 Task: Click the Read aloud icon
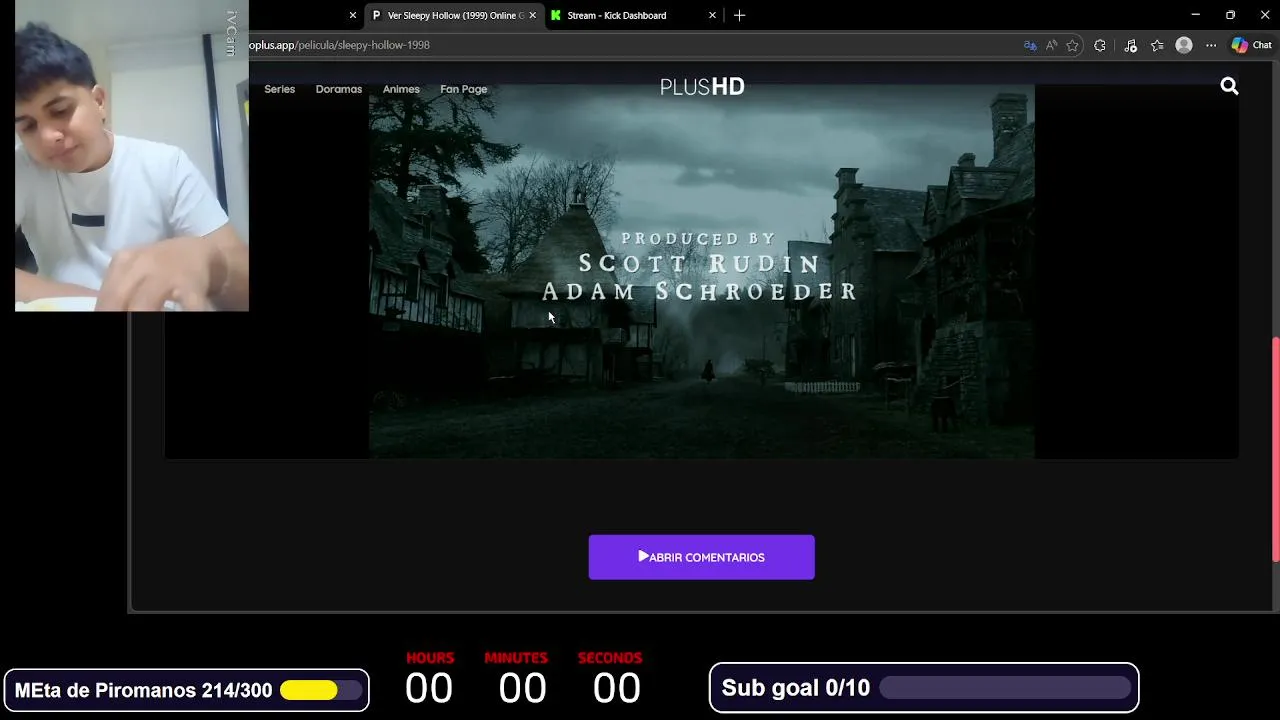(x=1051, y=45)
